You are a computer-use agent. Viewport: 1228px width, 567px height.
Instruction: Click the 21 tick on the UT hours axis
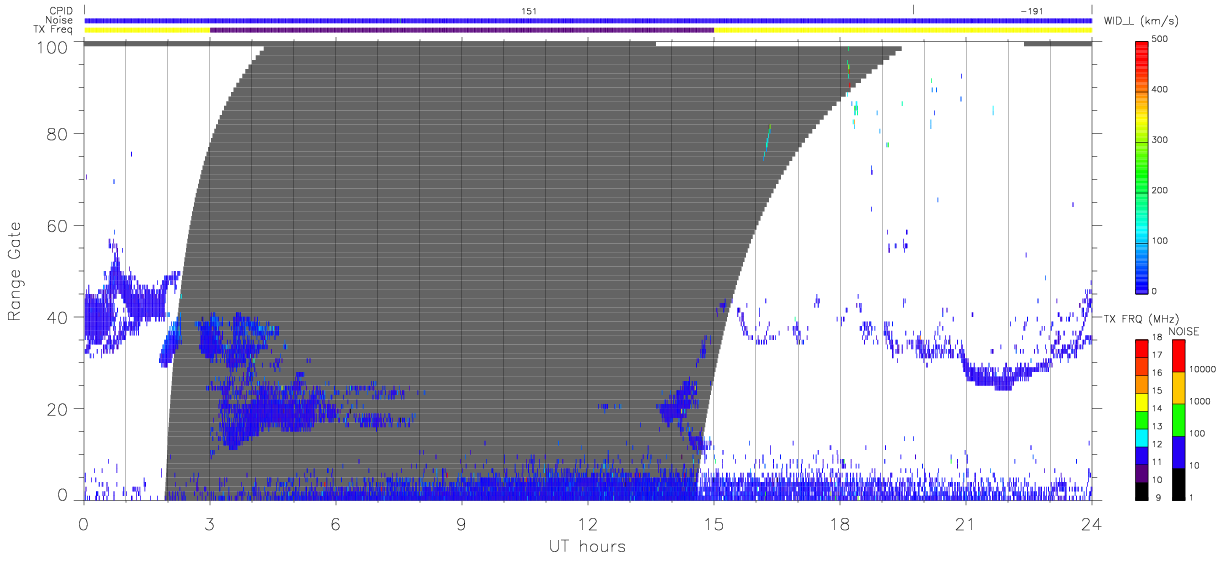966,523
